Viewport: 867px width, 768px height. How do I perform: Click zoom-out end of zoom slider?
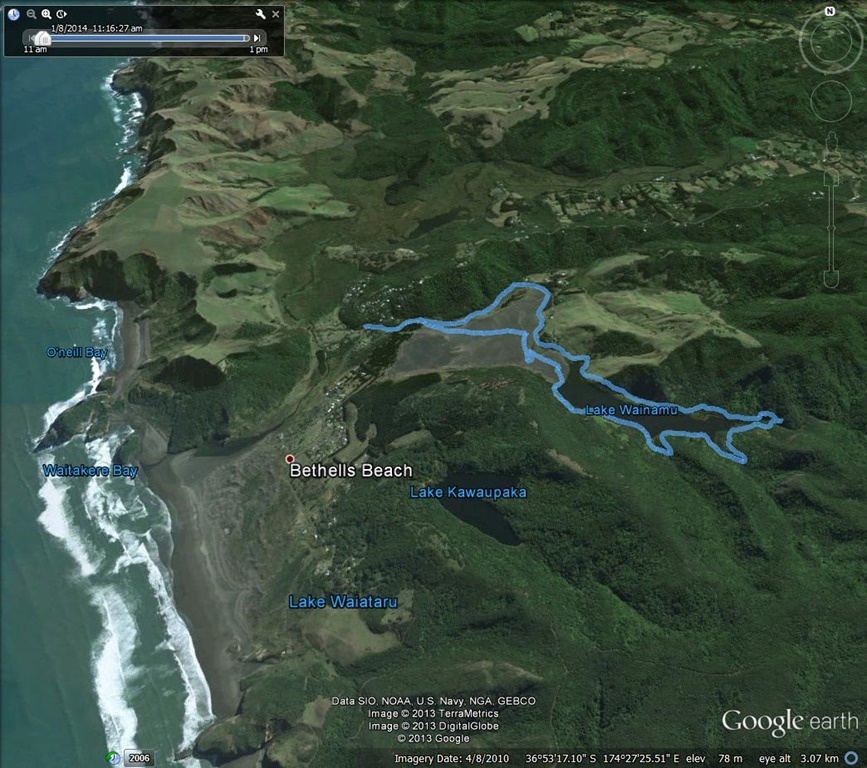(831, 278)
